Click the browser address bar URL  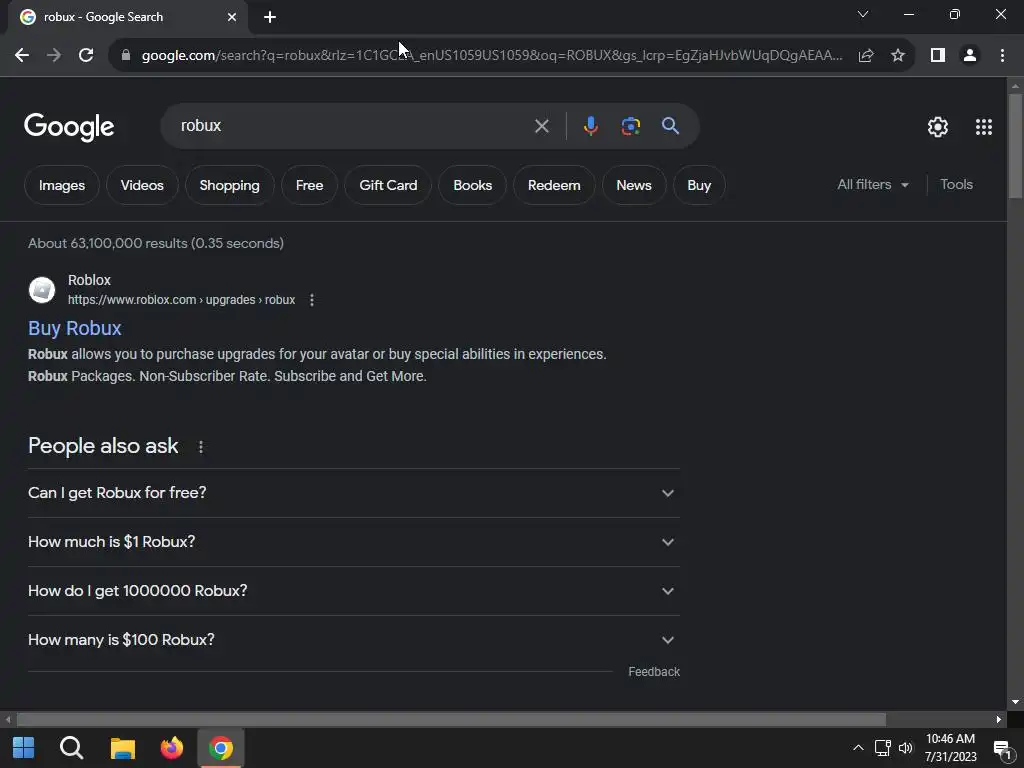(x=492, y=56)
